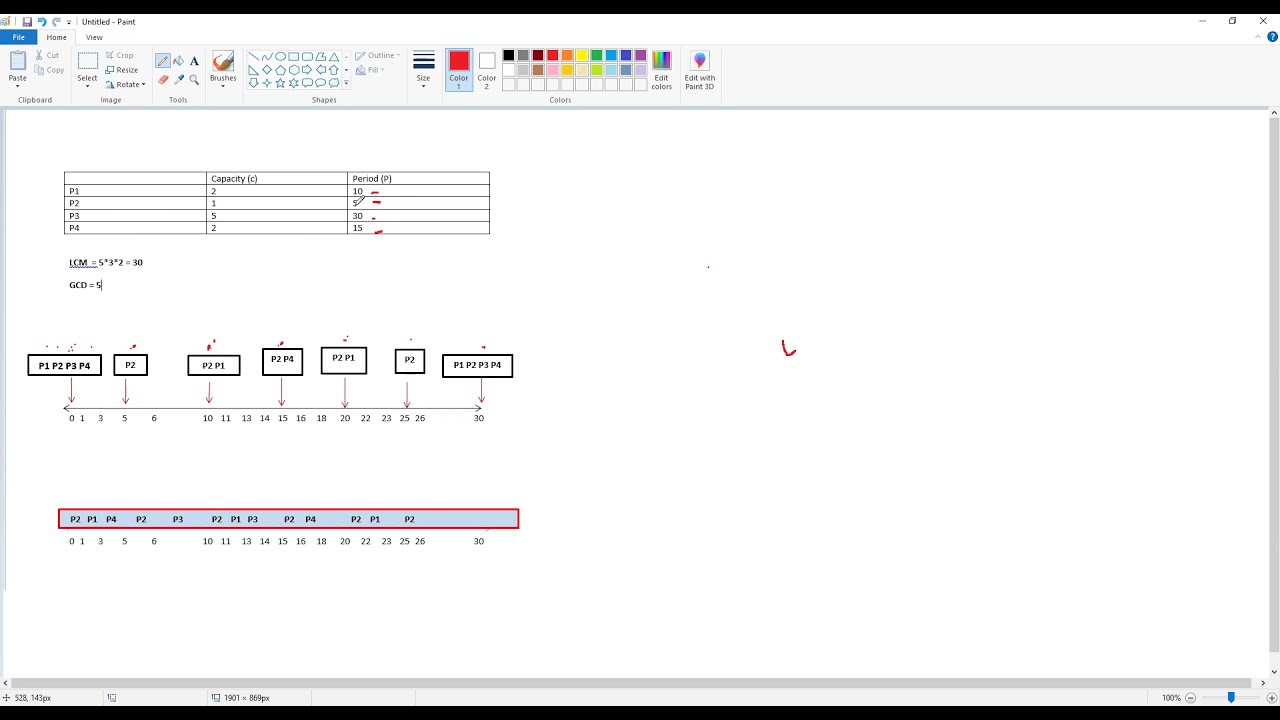Open the Paste dropdown arrow
Screen dimensions: 1280x720
[x=18, y=84]
